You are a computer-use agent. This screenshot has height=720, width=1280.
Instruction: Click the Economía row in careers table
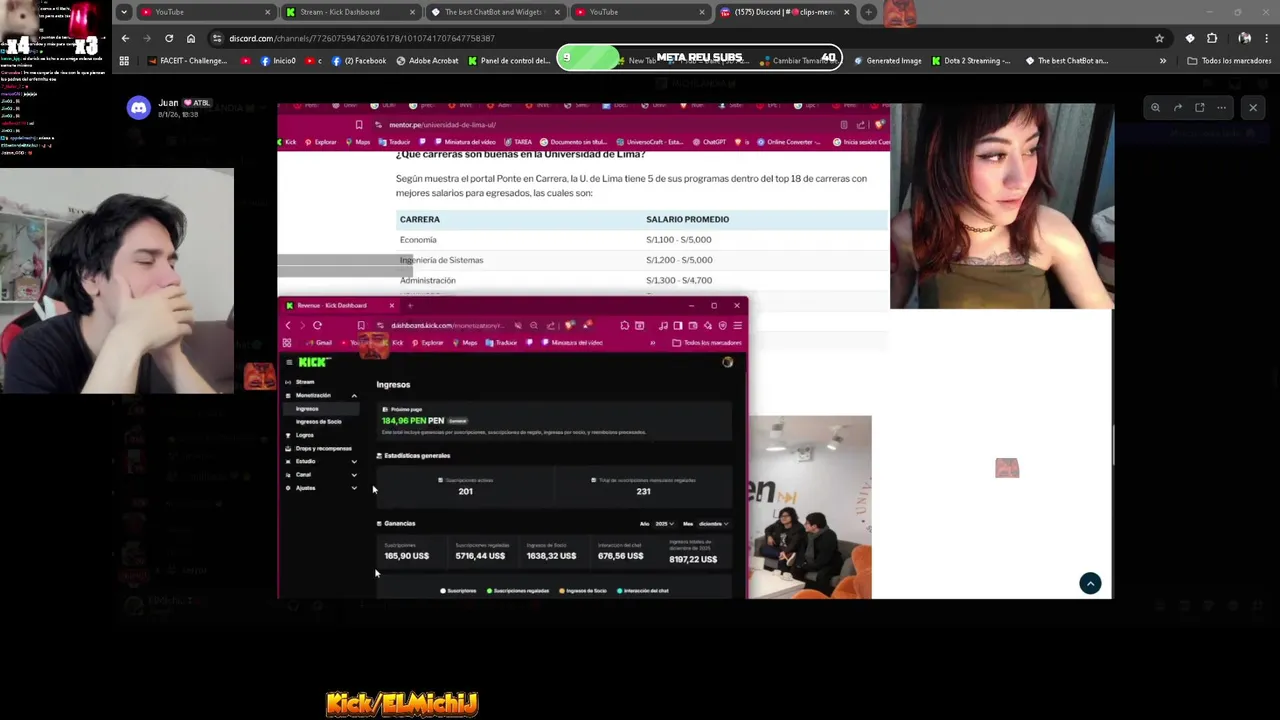tap(641, 240)
